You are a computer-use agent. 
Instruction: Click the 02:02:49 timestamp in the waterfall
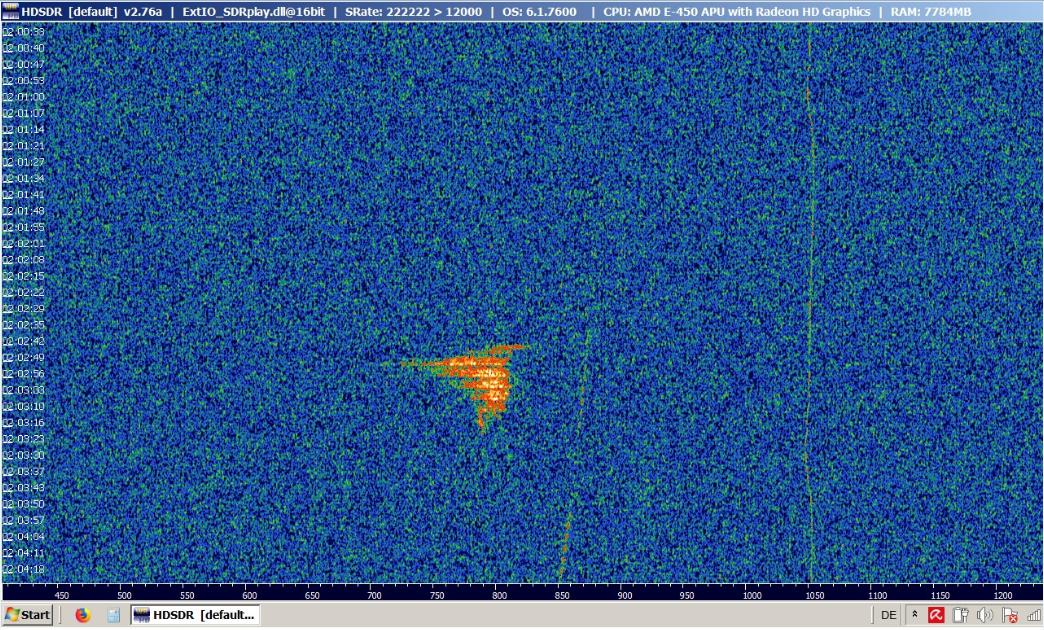point(24,357)
